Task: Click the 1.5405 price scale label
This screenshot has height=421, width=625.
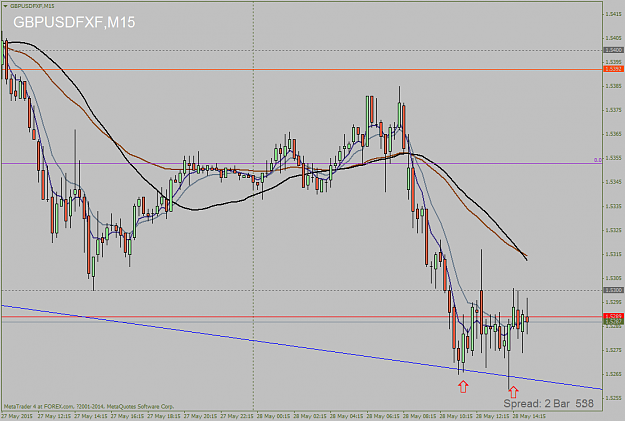Action: click(613, 38)
